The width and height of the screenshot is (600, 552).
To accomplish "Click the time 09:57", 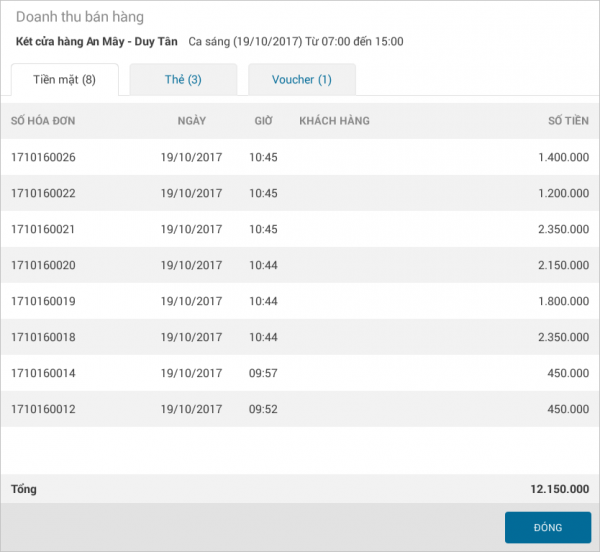I will point(263,373).
